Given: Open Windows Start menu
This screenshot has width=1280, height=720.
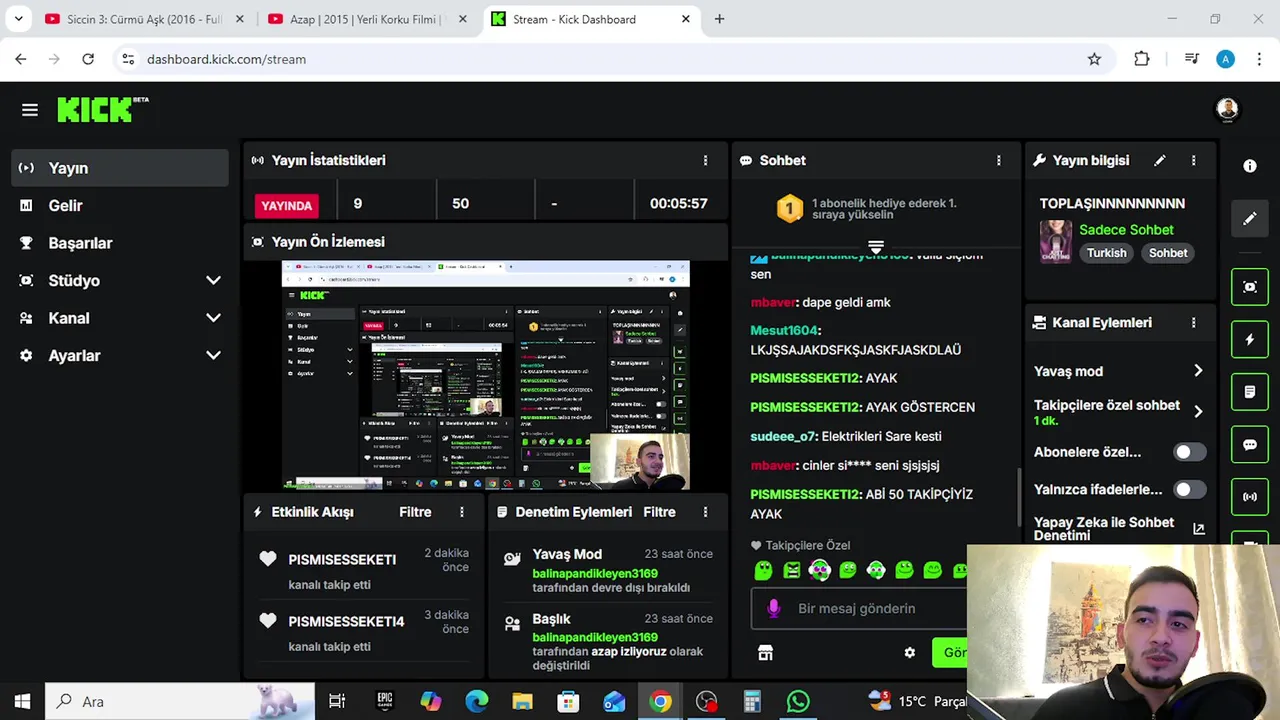Looking at the screenshot, I should point(22,701).
